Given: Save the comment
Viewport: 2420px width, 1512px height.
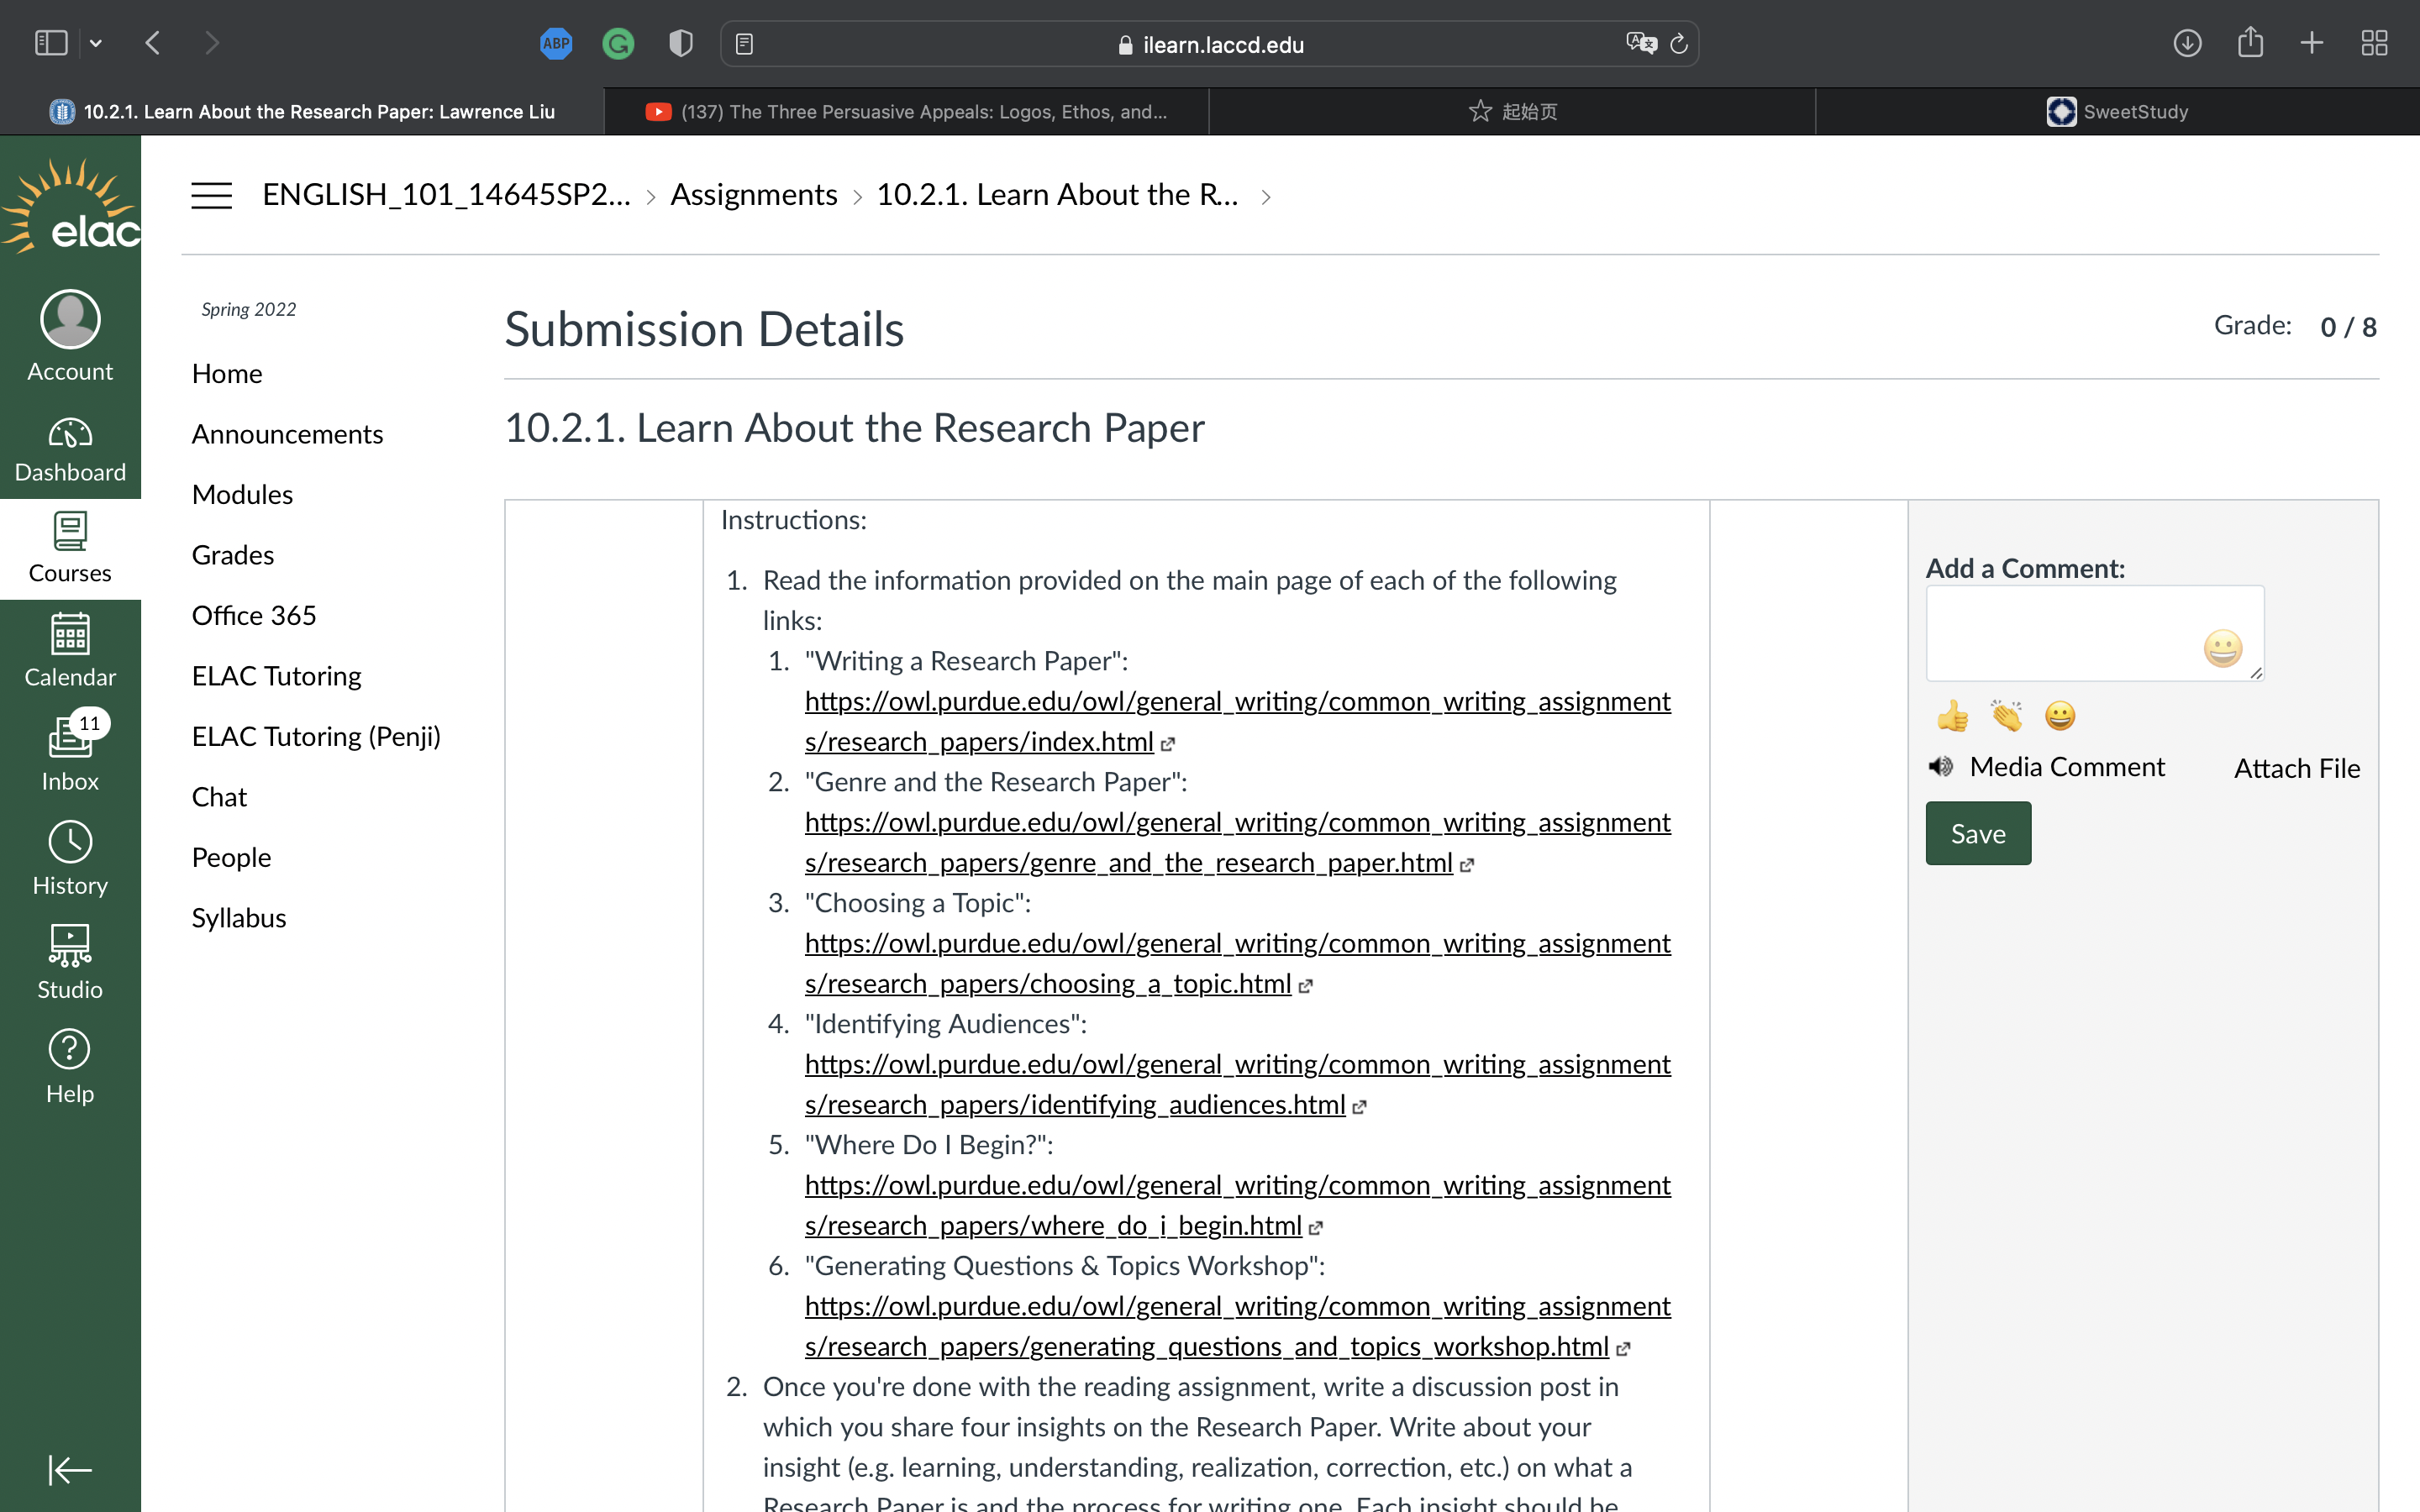Looking at the screenshot, I should [x=1978, y=833].
